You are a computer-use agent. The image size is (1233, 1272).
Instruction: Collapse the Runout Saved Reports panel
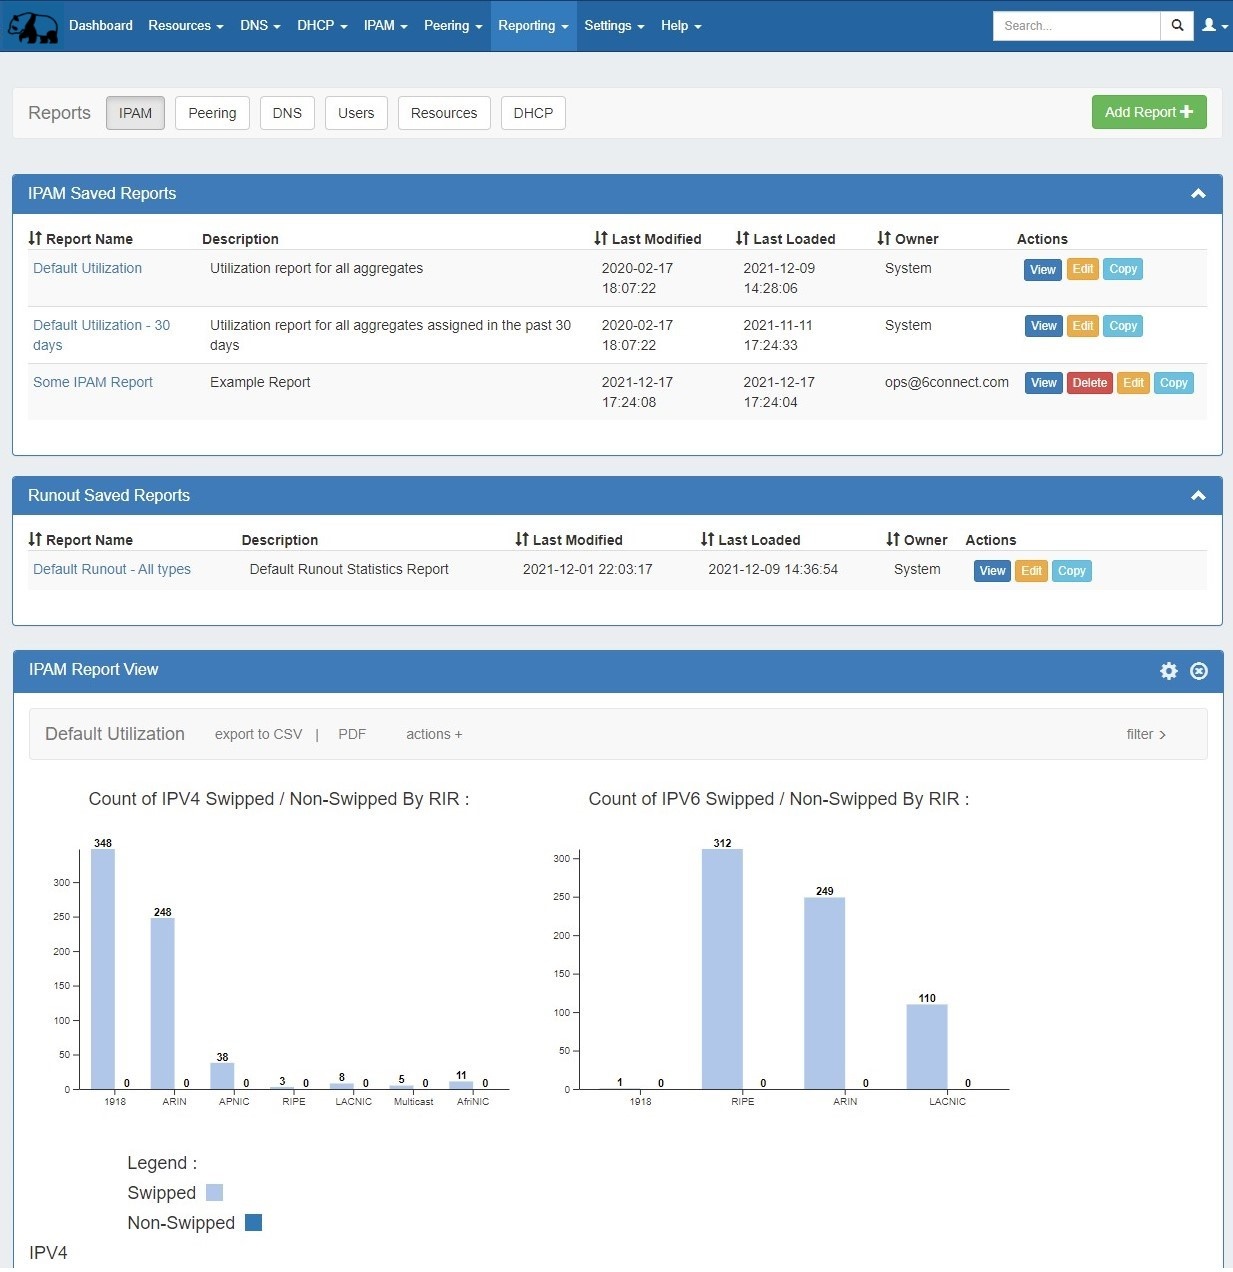(1198, 496)
